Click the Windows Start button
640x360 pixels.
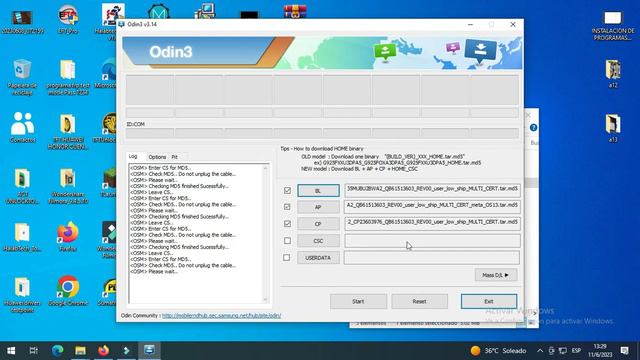point(11,351)
